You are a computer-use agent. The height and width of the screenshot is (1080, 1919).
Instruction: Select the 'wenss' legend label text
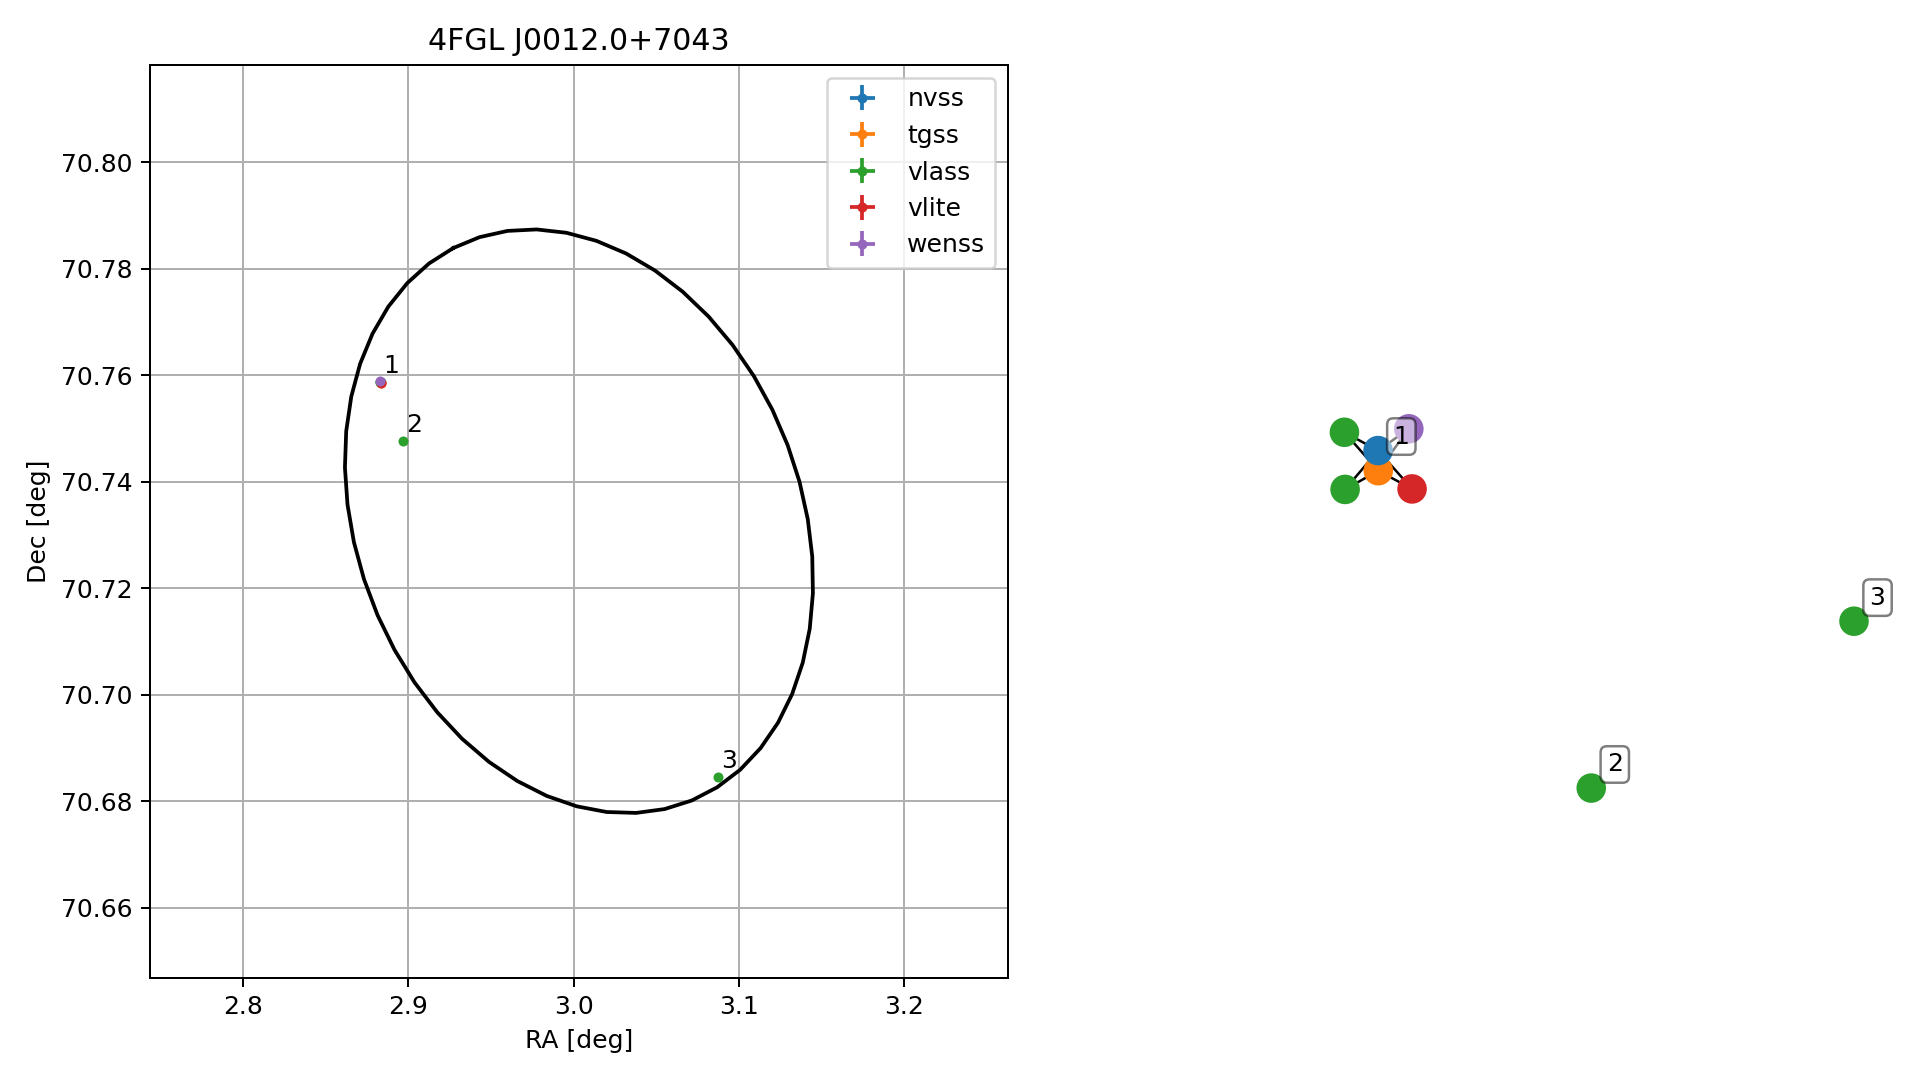[945, 244]
